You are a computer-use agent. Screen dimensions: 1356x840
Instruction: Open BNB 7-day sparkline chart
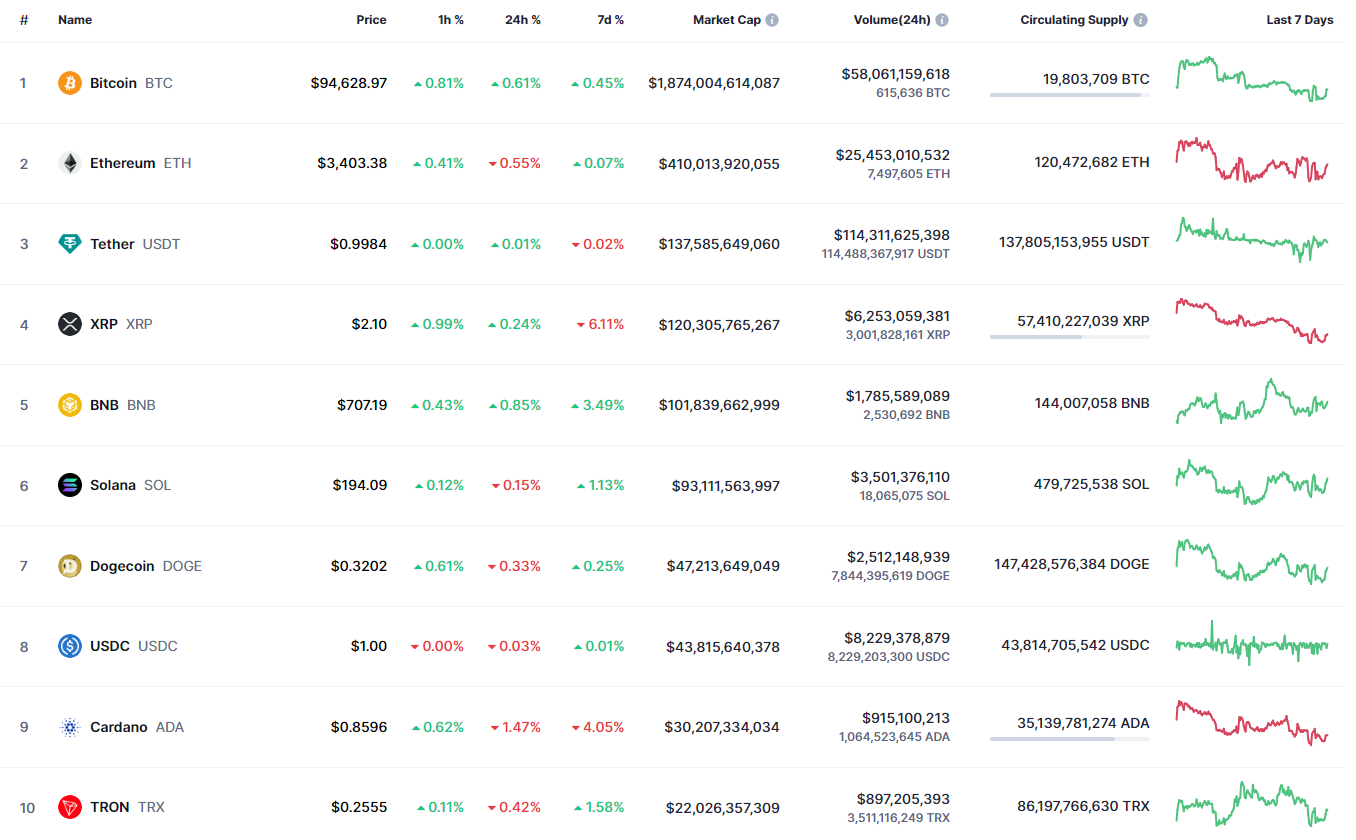pos(1252,401)
